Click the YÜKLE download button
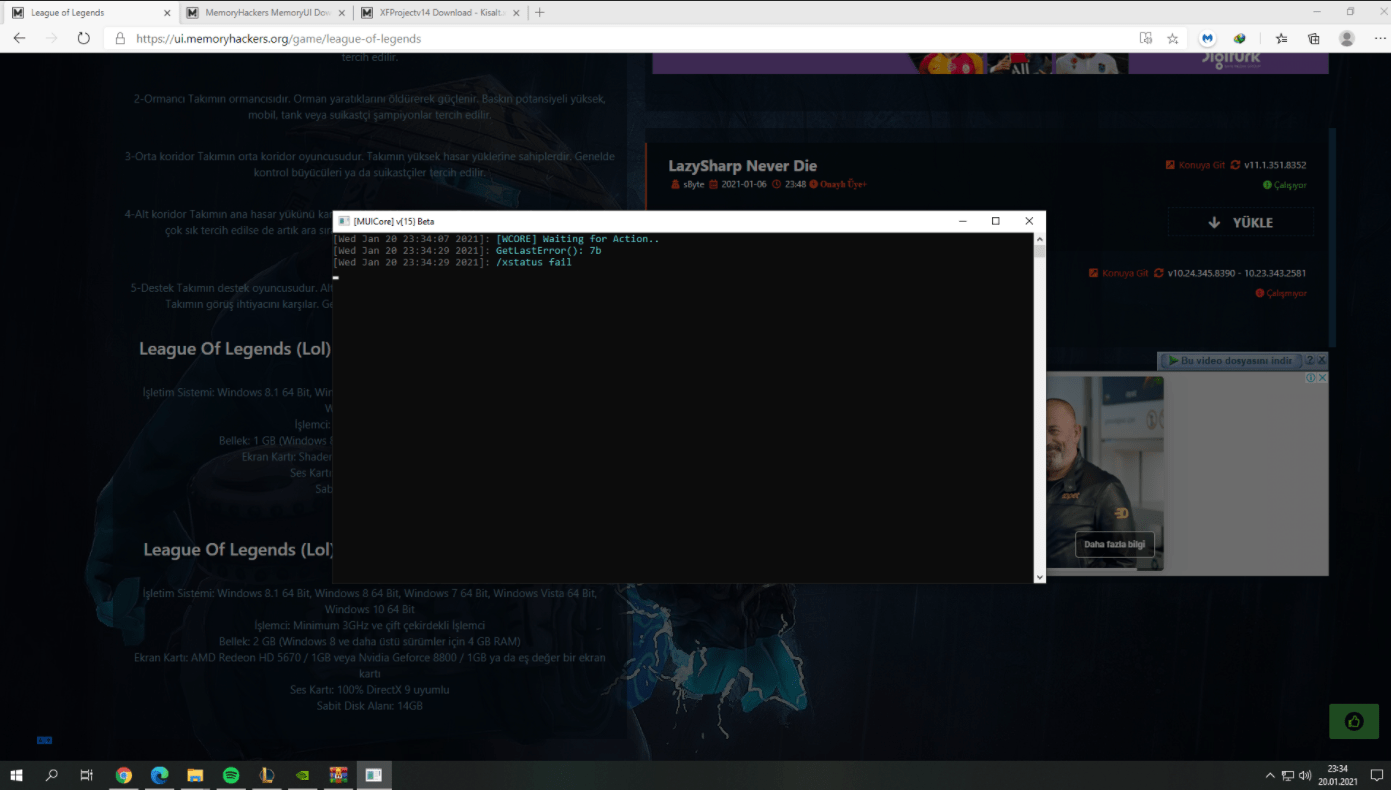Image resolution: width=1391 pixels, height=790 pixels. coord(1241,222)
